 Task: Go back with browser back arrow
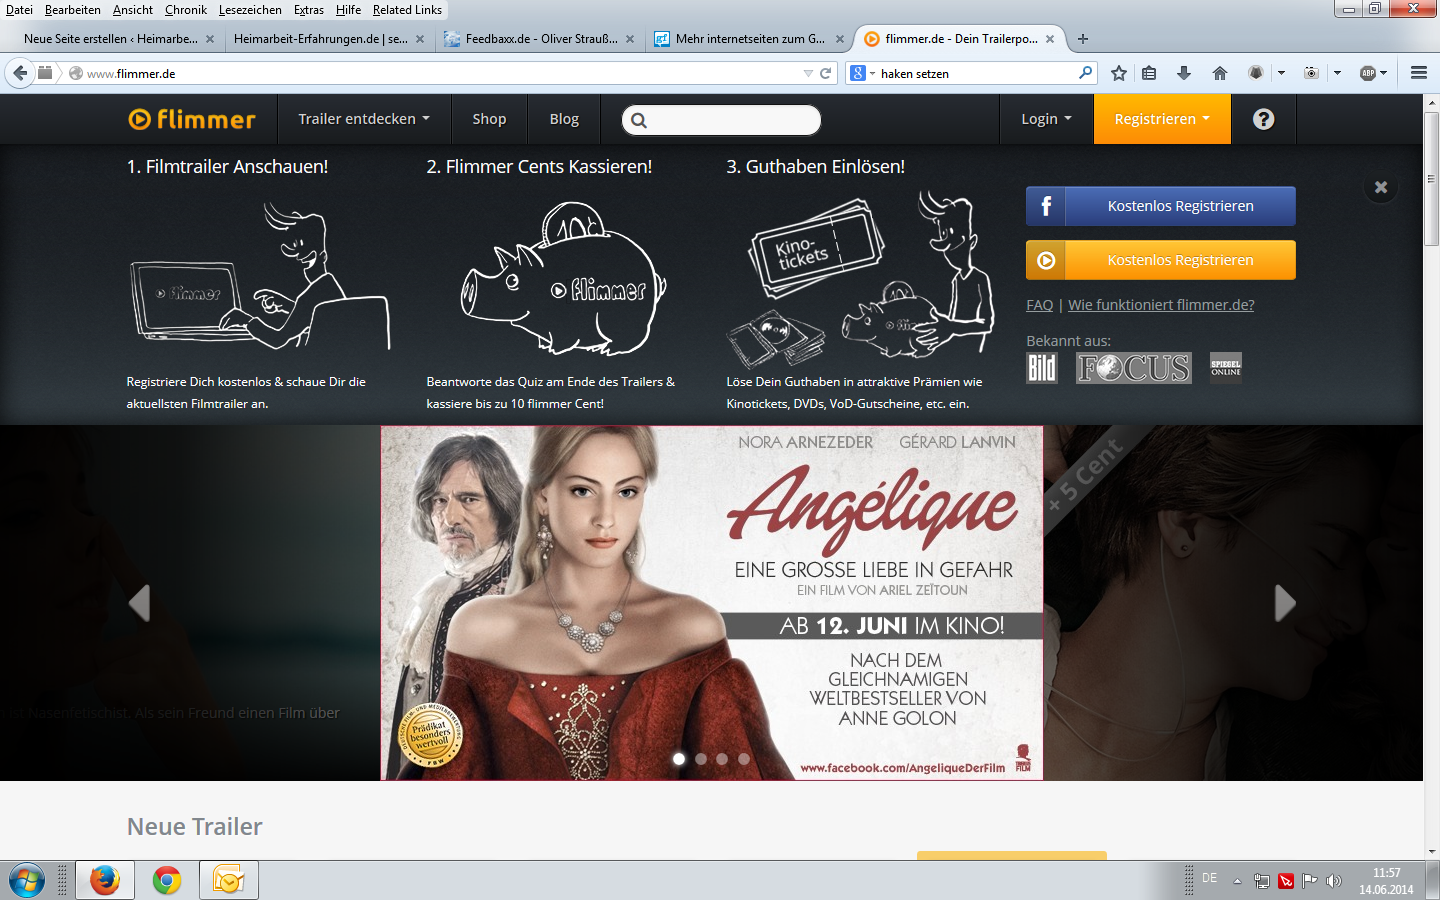coord(20,73)
